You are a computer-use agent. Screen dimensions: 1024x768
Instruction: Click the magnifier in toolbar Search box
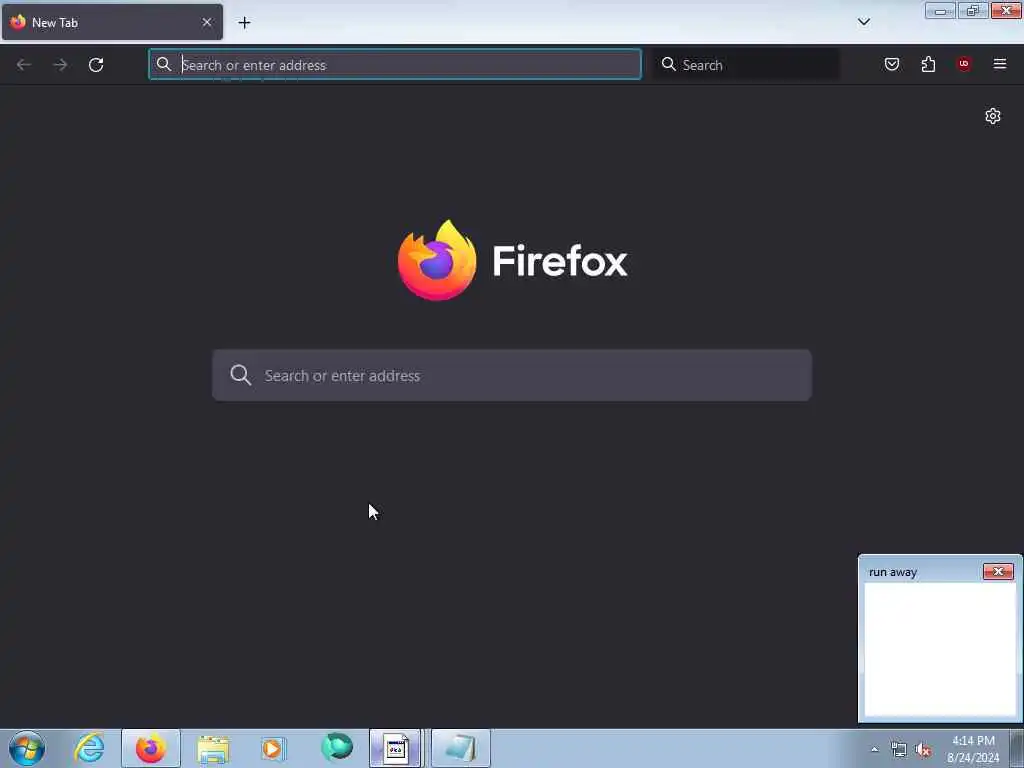[669, 64]
